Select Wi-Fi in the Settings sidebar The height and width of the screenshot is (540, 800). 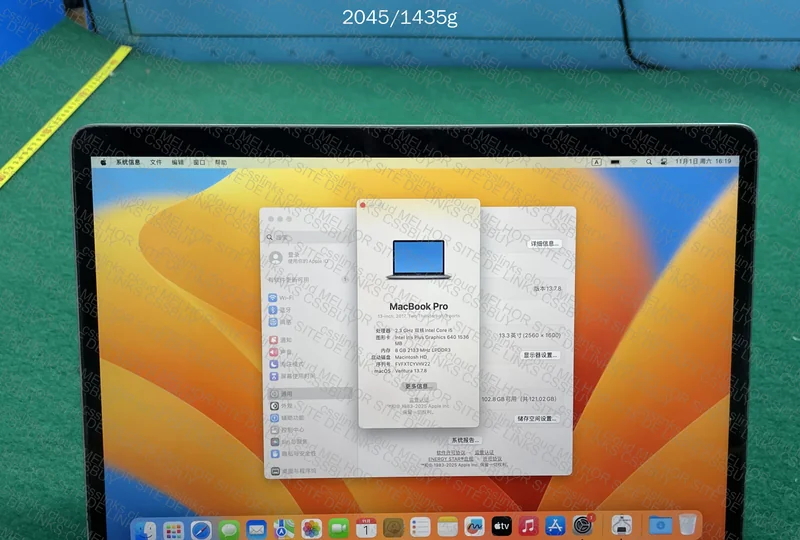pos(309,298)
